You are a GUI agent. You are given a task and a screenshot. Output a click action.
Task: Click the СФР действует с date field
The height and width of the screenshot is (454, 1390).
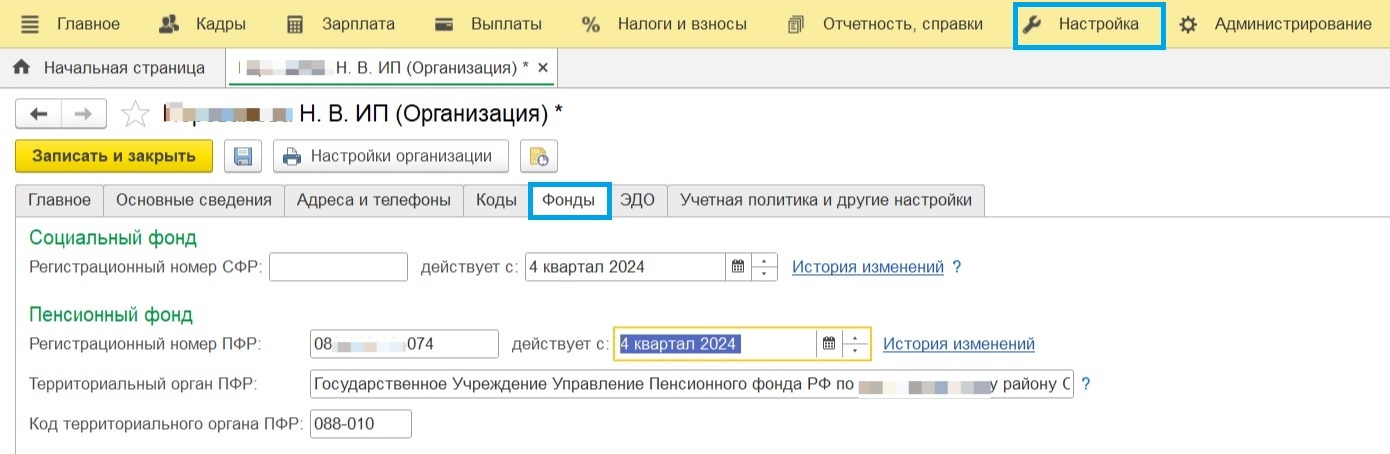(x=625, y=267)
